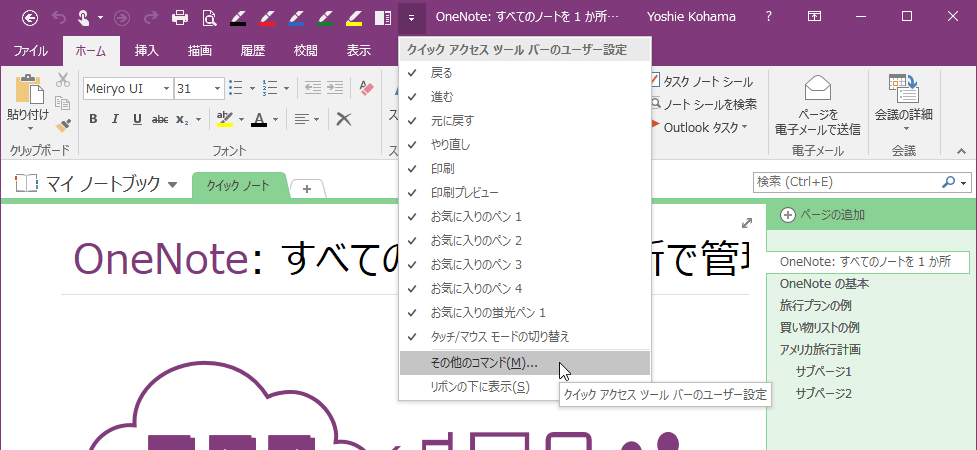Click the Copy icon in clipboard group
The image size is (977, 450).
(x=62, y=103)
